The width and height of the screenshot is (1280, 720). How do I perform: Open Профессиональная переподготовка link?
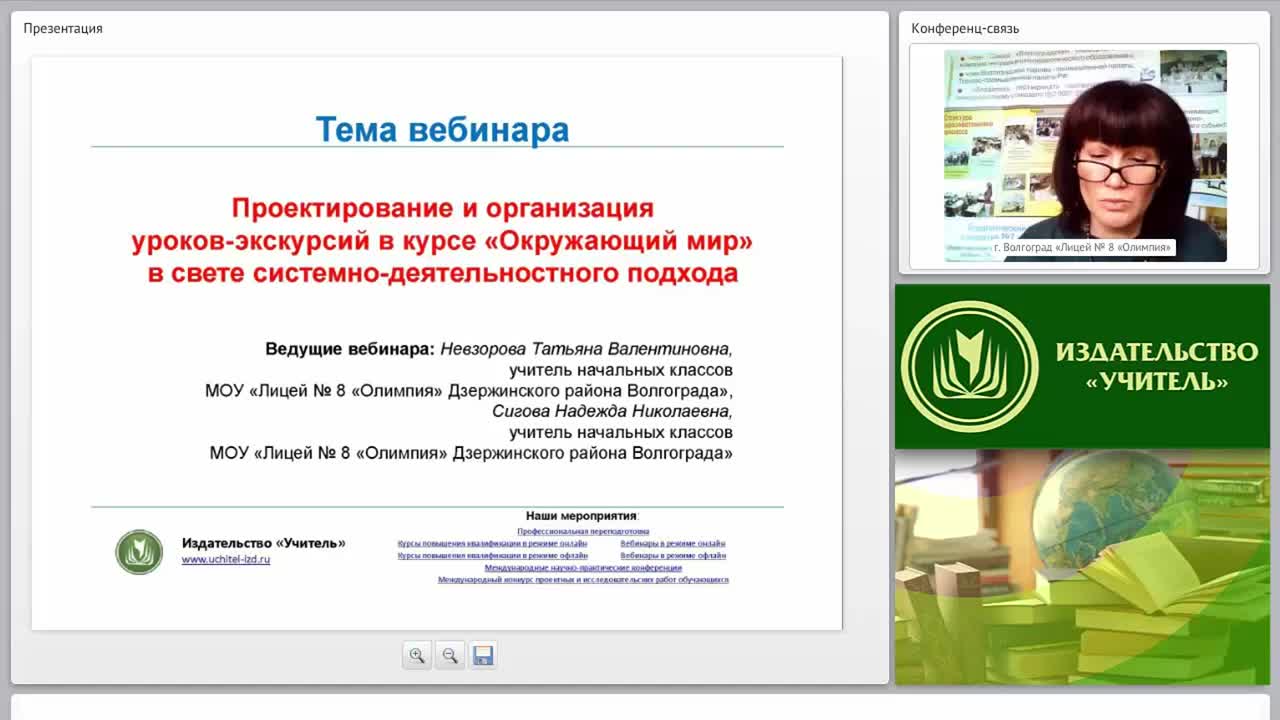coord(583,532)
